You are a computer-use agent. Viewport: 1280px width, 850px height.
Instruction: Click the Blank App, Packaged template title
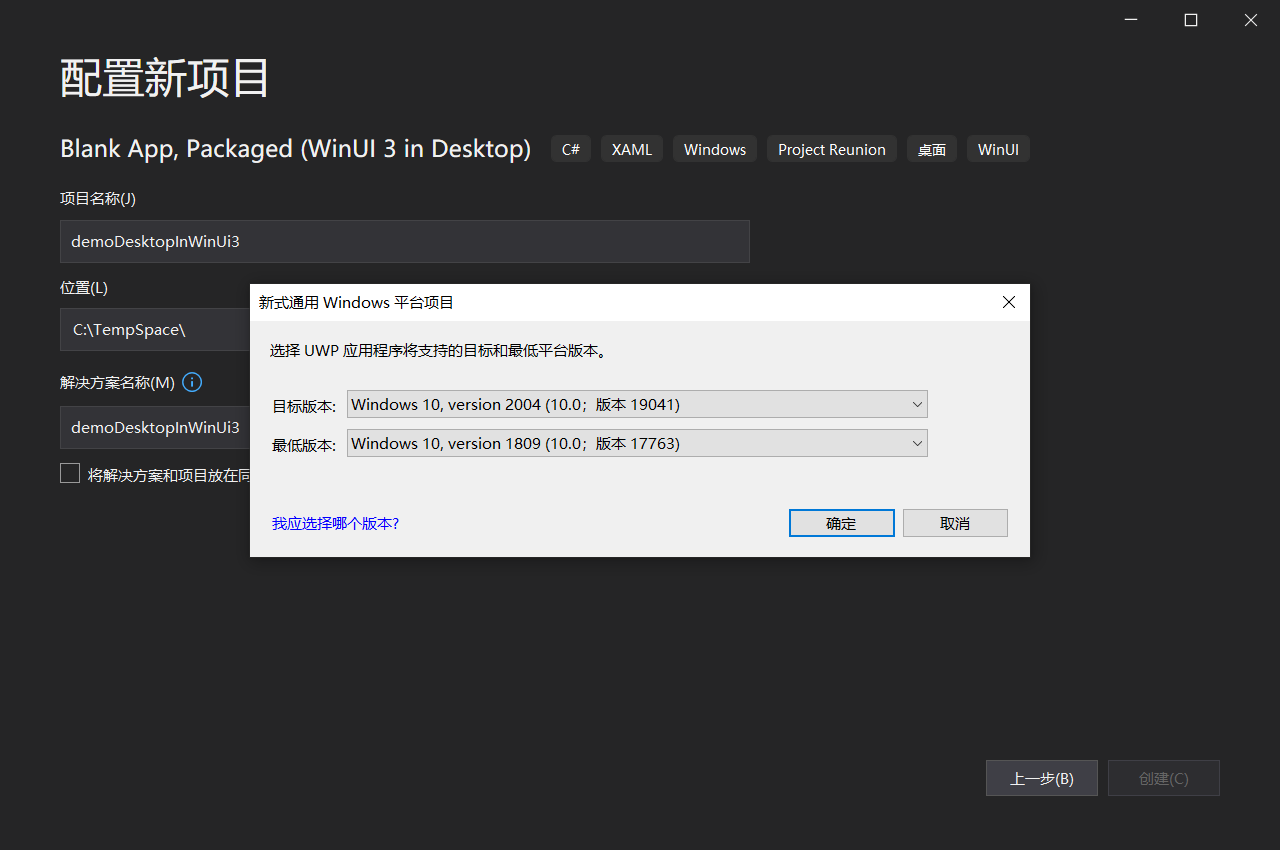point(295,149)
